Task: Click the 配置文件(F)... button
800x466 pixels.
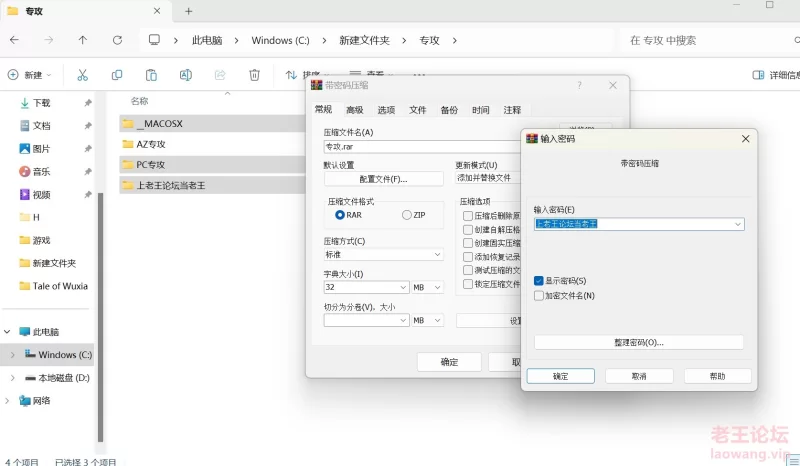Action: point(383,179)
